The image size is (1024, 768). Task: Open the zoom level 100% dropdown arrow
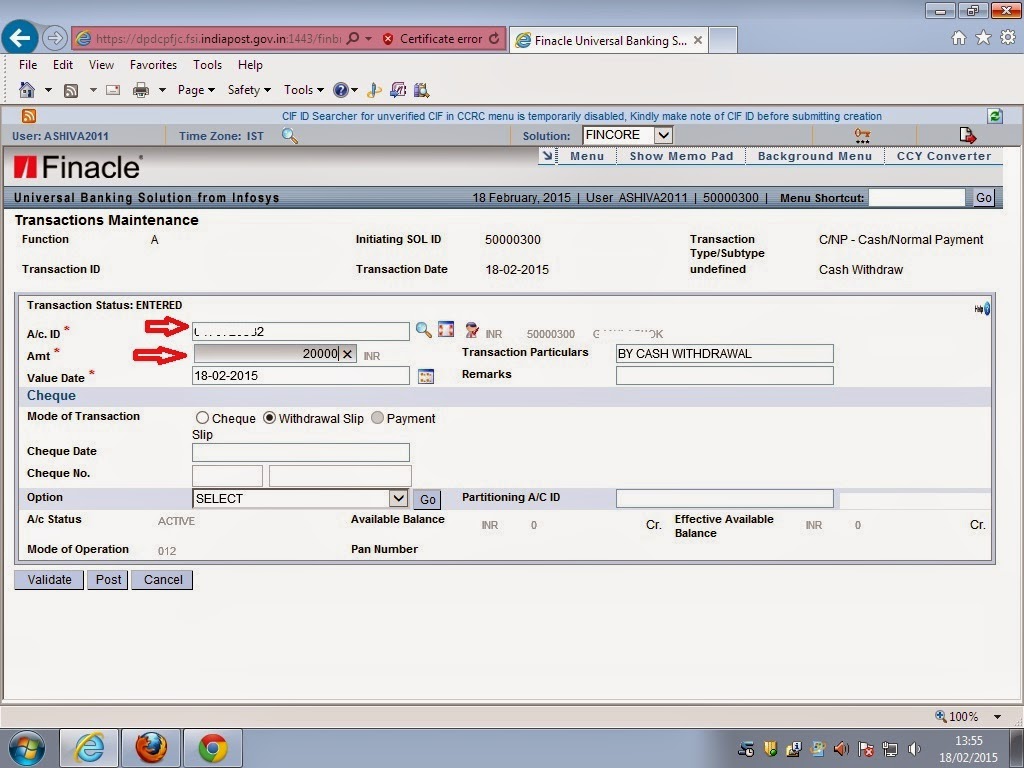pyautogui.click(x=997, y=716)
